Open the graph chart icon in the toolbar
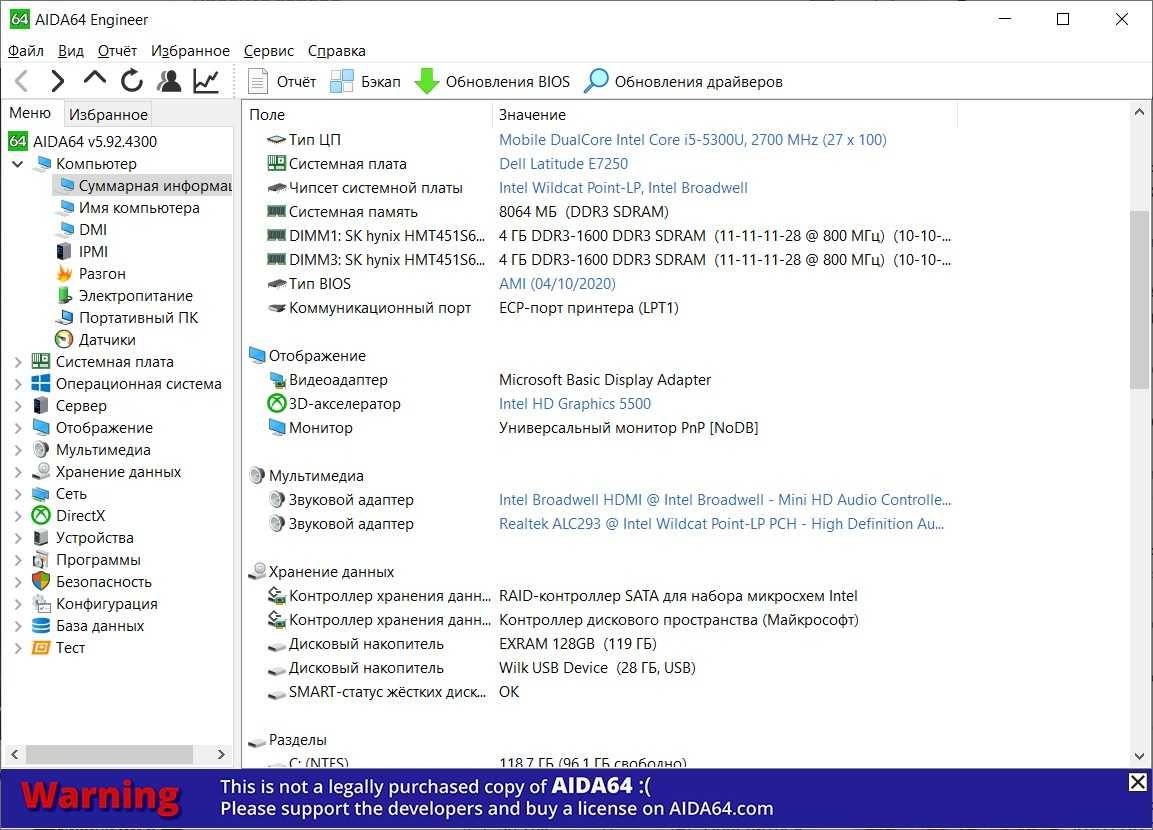Screen dimensions: 1153x830 [x=206, y=81]
